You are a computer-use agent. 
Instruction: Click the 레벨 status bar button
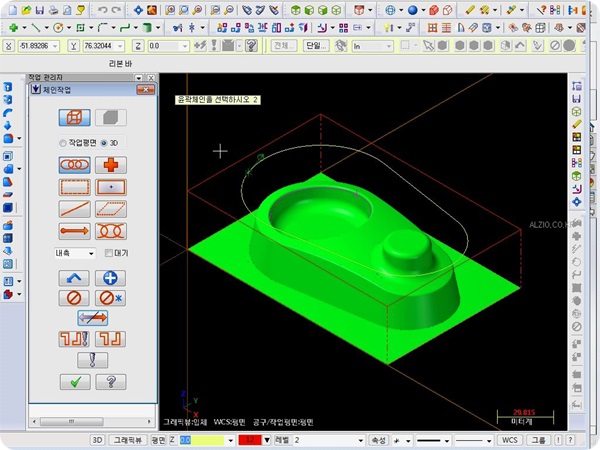(282, 440)
